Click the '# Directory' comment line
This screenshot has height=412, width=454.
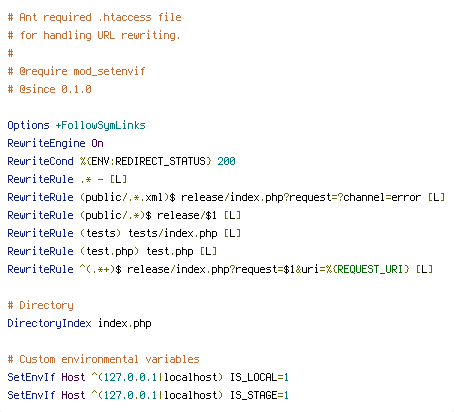40,305
